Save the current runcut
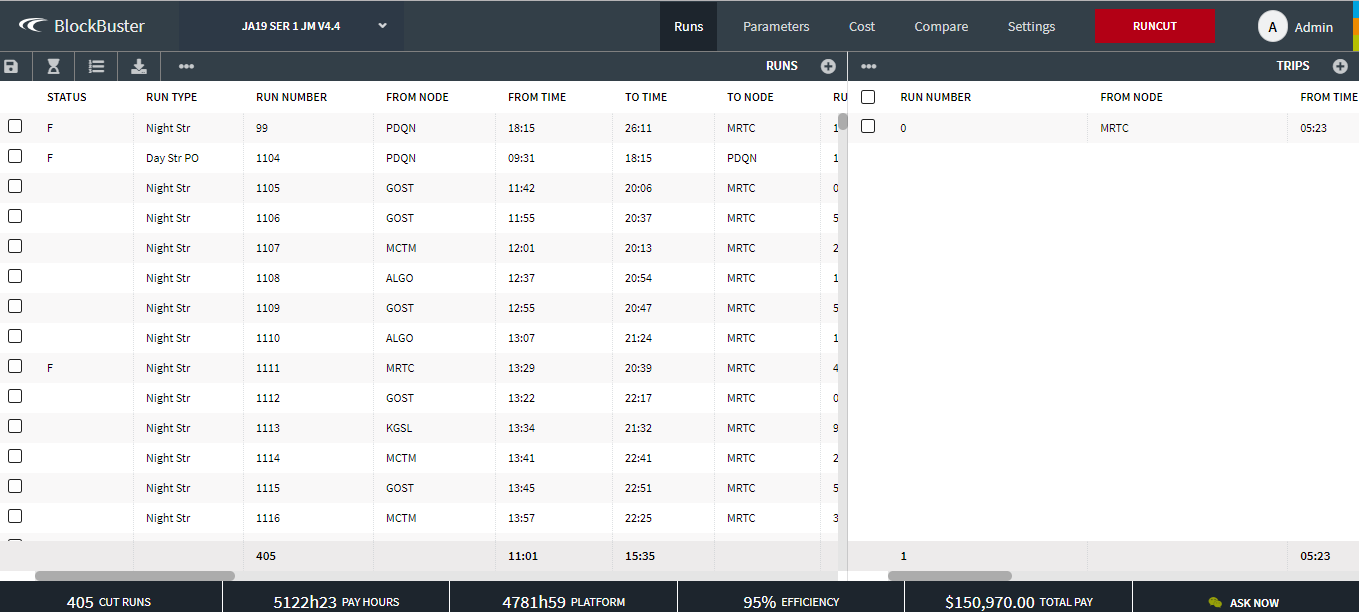This screenshot has width=1359, height=612. (13, 66)
